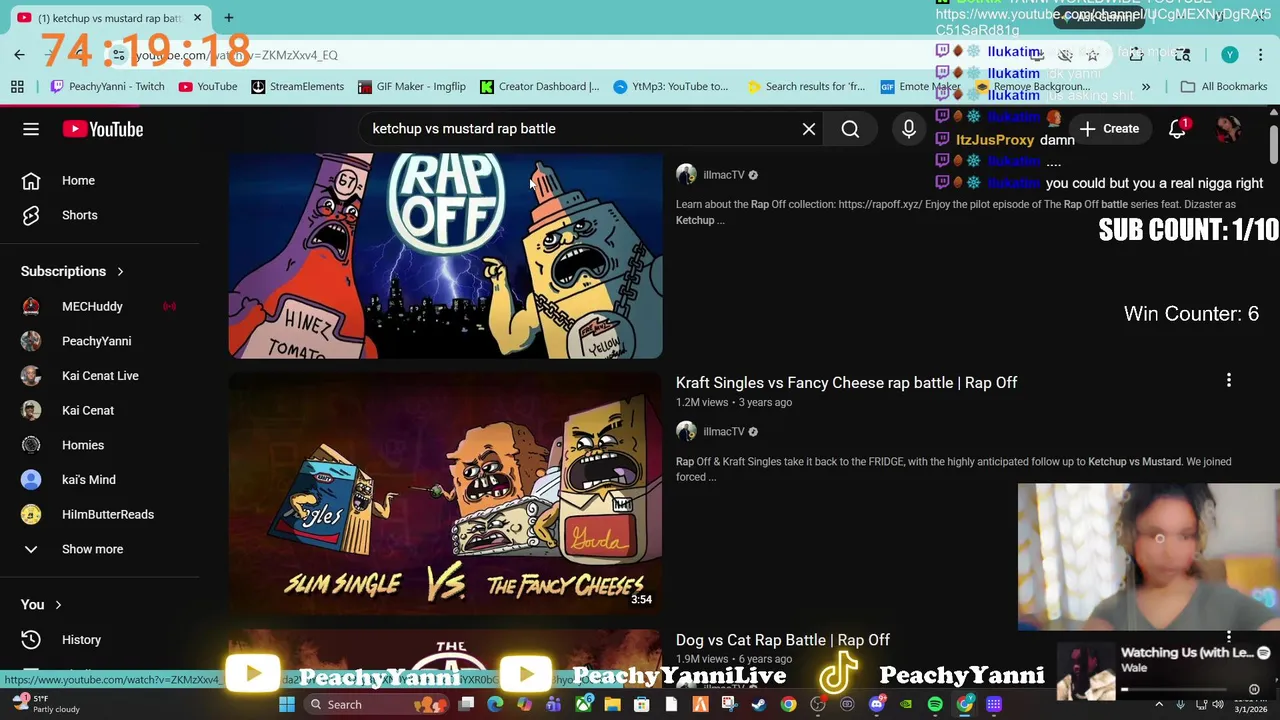The height and width of the screenshot is (720, 1280).
Task: Show hidden bookmarks with the chevron
Action: tap(1146, 87)
